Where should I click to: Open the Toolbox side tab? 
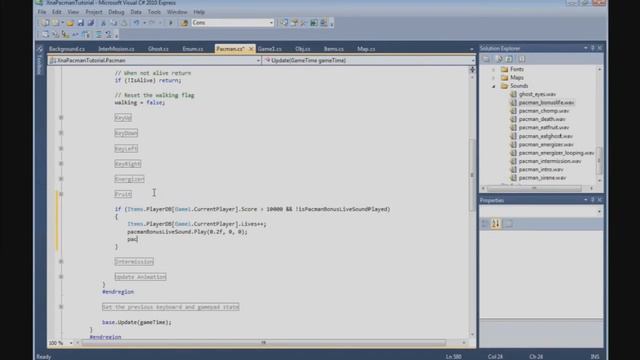pyautogui.click(x=40, y=60)
